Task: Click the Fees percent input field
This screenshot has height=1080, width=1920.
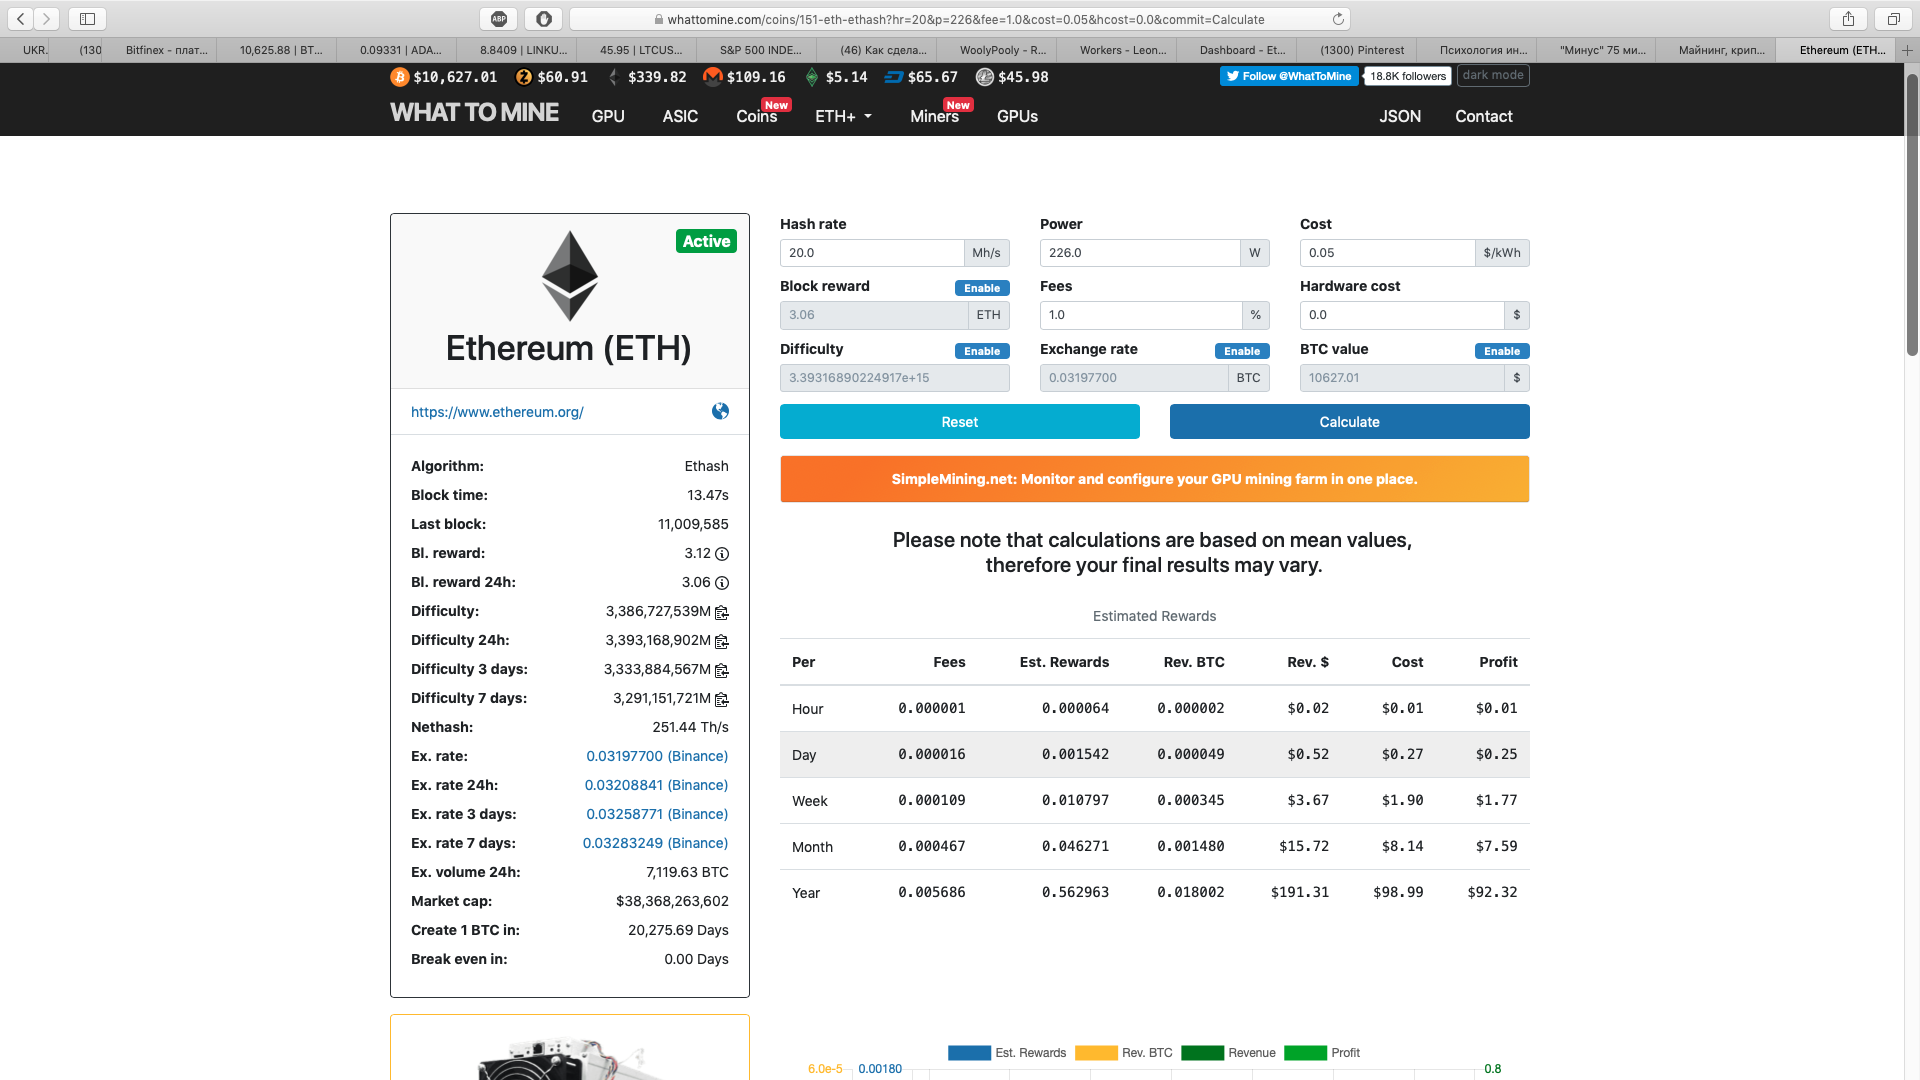Action: tap(1140, 315)
